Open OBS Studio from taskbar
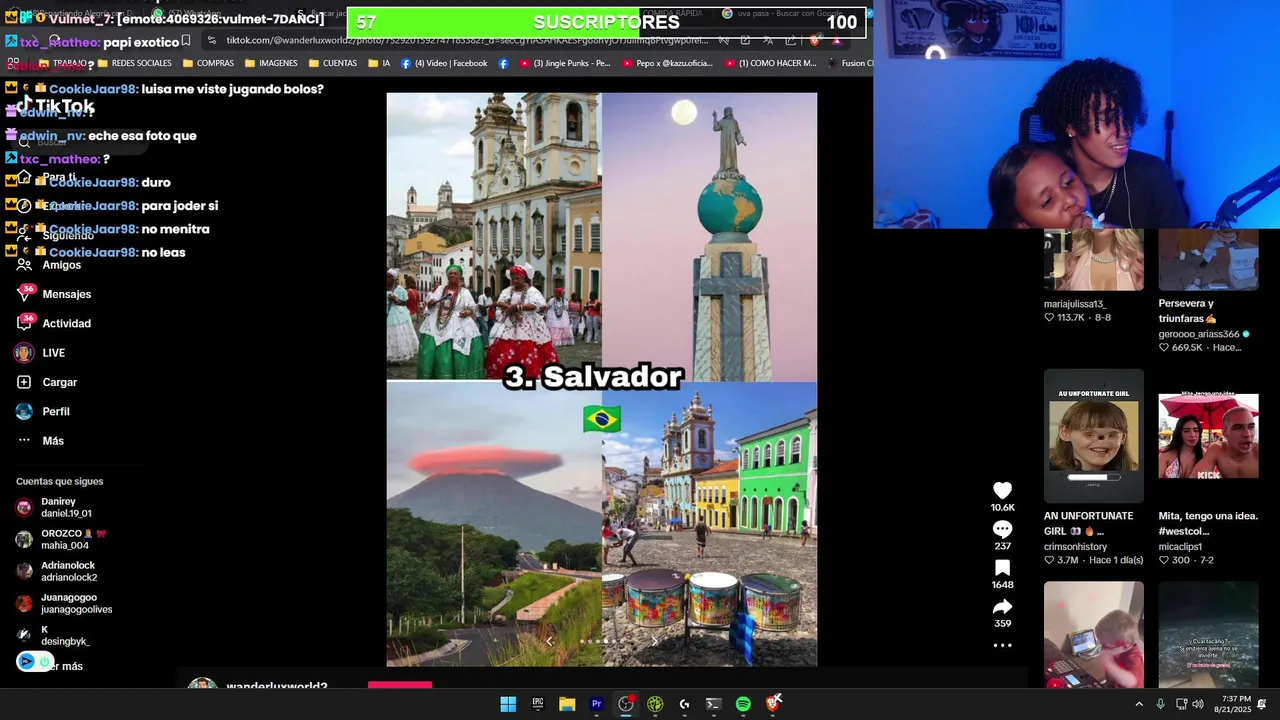Viewport: 1280px width, 720px height. (626, 704)
